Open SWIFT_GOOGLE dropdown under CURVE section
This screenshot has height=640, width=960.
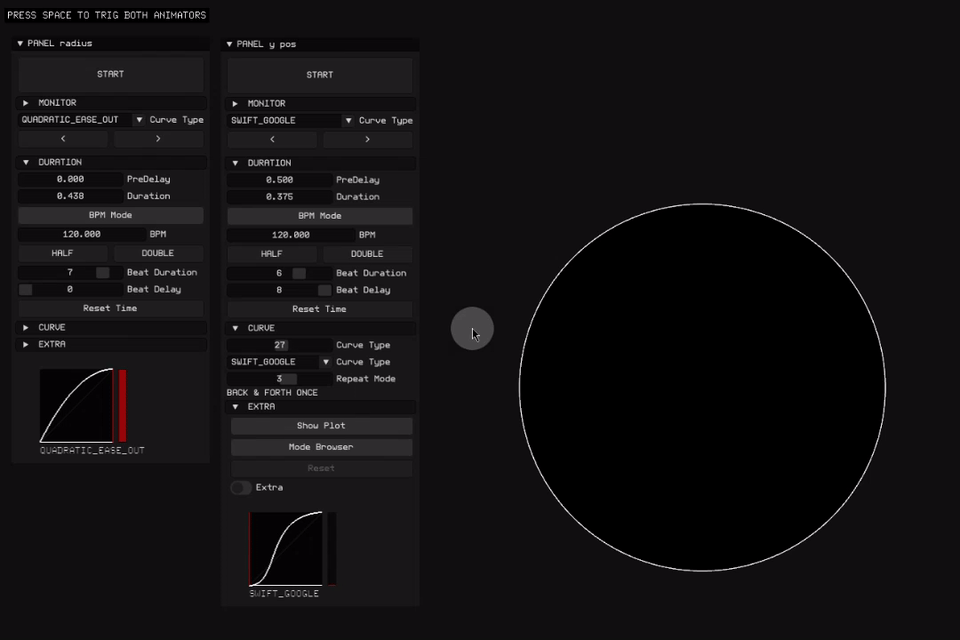pos(280,362)
